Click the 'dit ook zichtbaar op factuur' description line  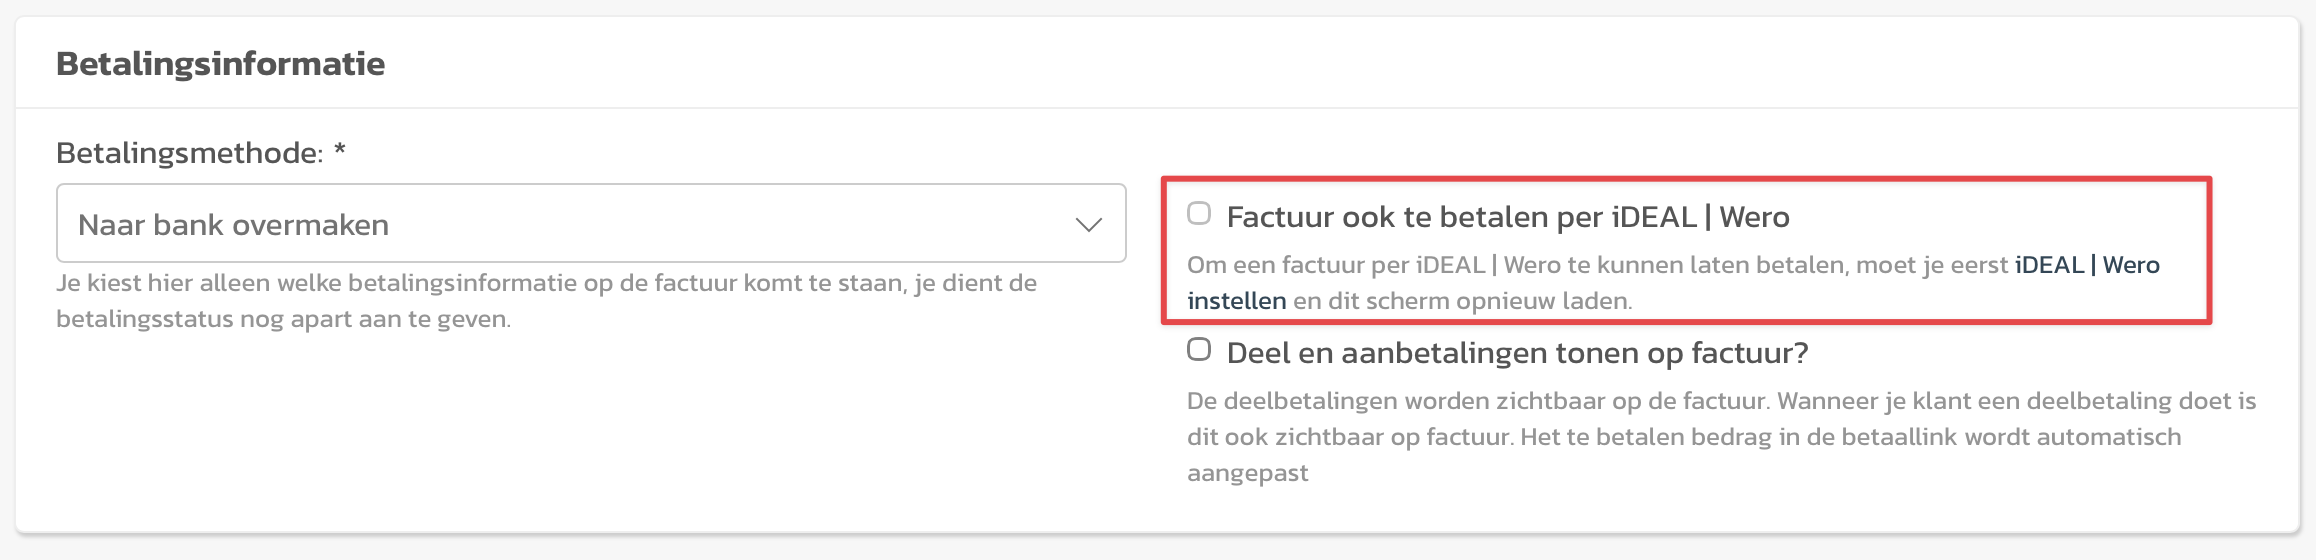coord(1348,437)
